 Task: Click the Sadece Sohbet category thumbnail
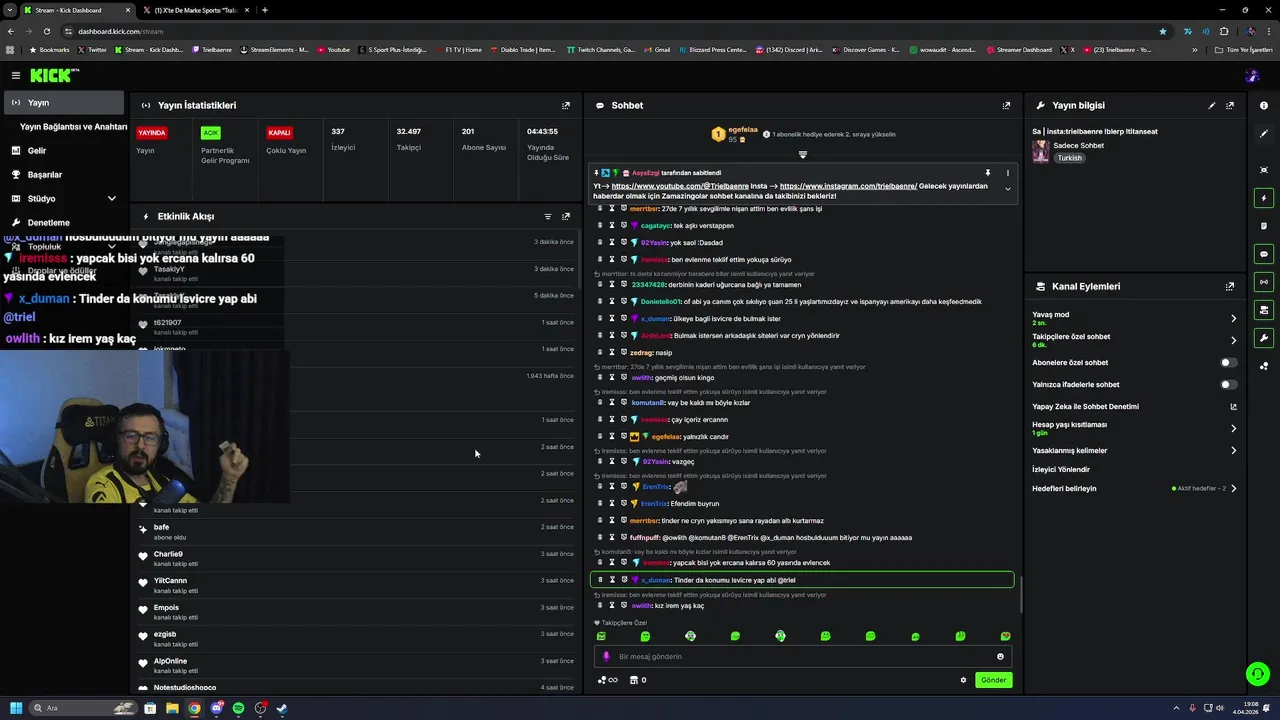click(1040, 151)
